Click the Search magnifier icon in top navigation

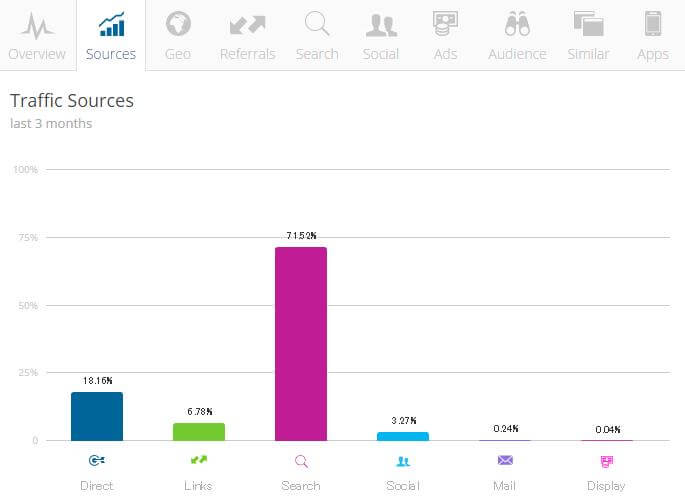(x=317, y=24)
